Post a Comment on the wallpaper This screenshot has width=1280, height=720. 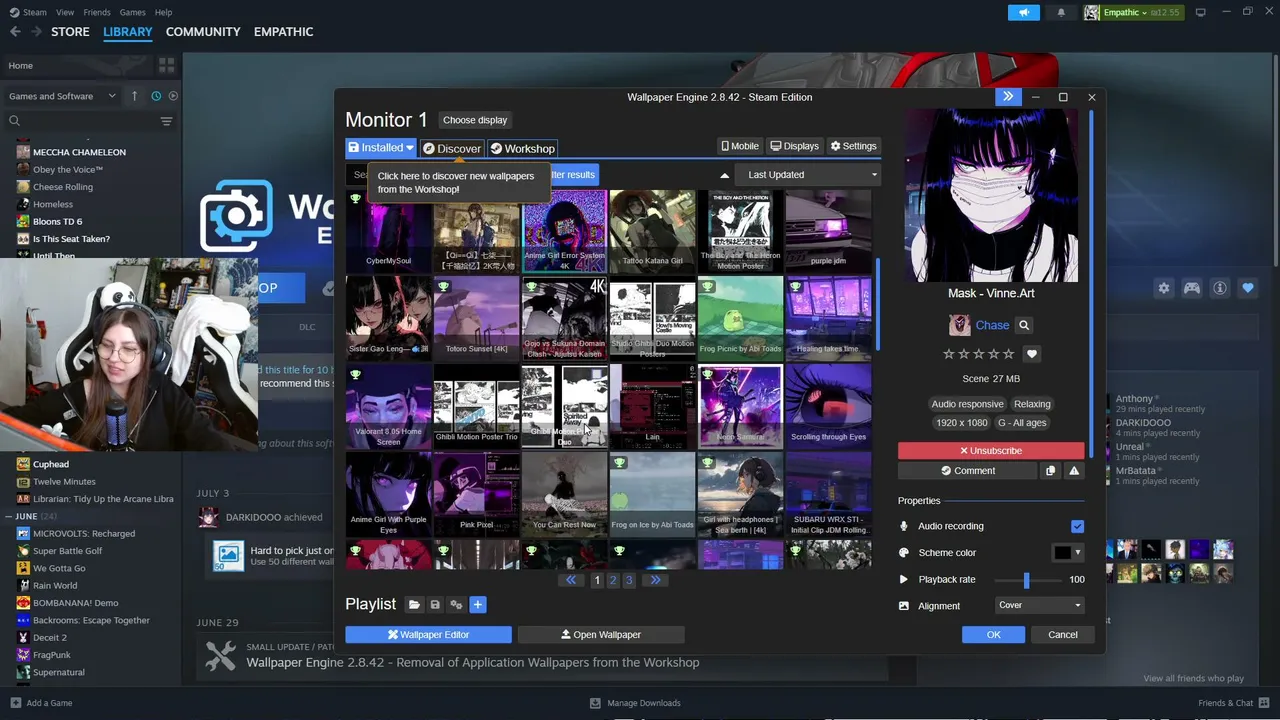click(x=968, y=471)
